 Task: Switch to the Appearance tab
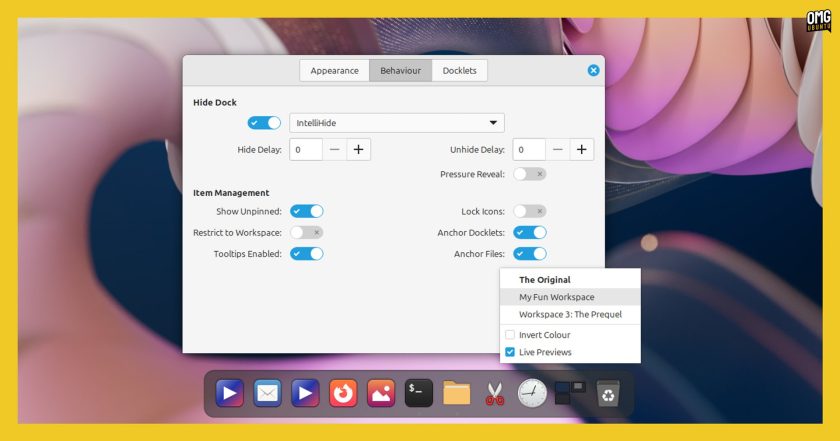(x=334, y=71)
